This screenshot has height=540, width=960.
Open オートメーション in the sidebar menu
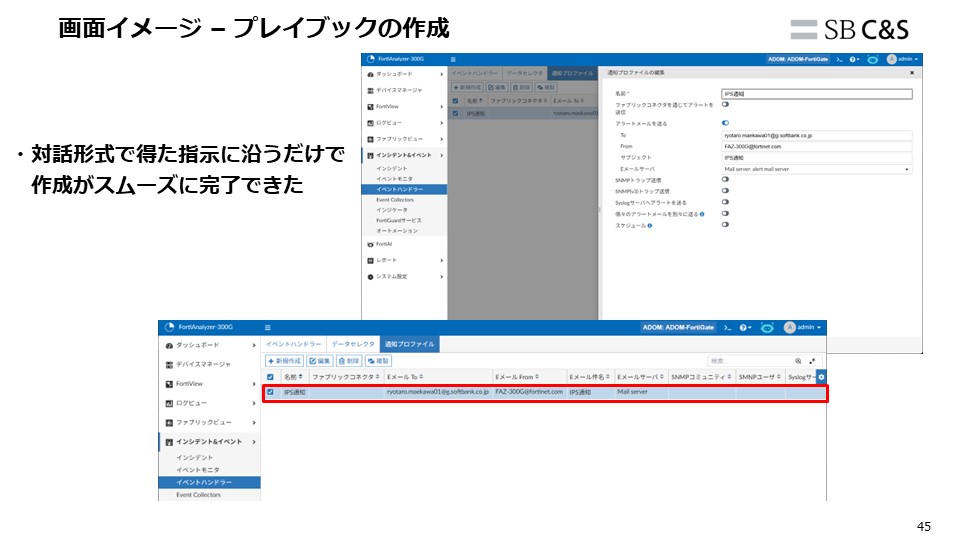point(397,231)
